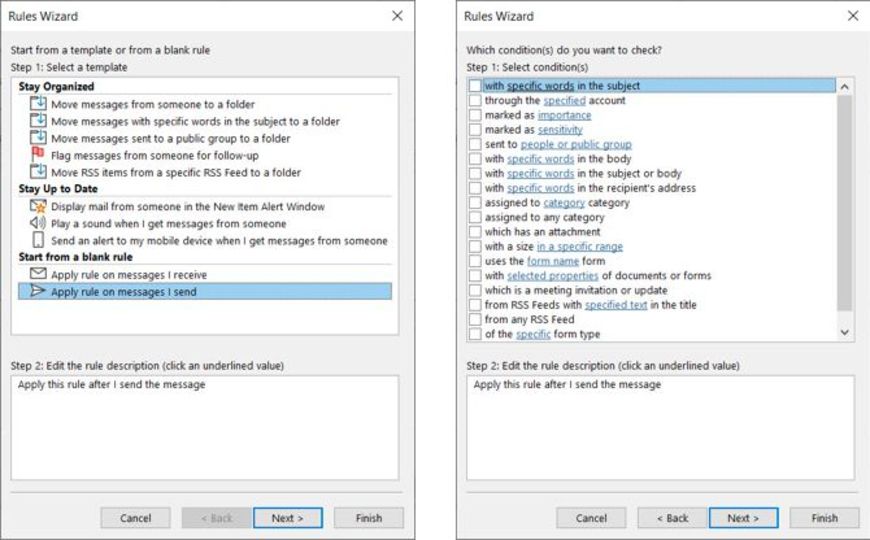Screen dimensions: 870x540
Task: Close the right Rules Wizard window
Action: [x=853, y=16]
